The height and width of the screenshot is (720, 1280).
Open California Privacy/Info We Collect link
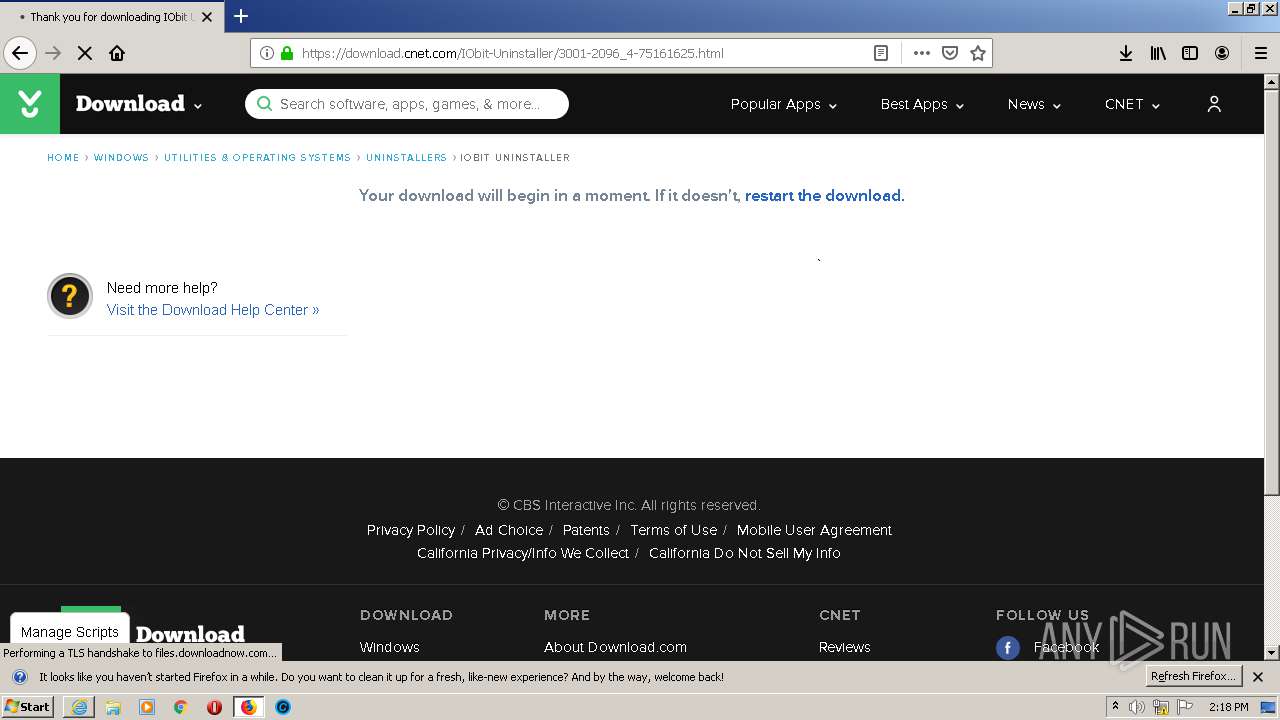tap(523, 553)
